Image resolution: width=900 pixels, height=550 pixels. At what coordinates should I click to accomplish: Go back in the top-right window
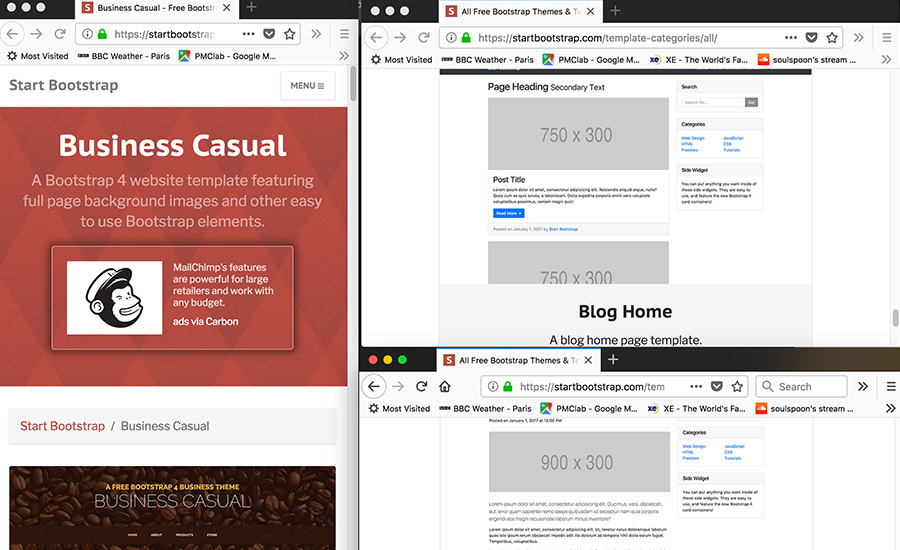tap(376, 37)
